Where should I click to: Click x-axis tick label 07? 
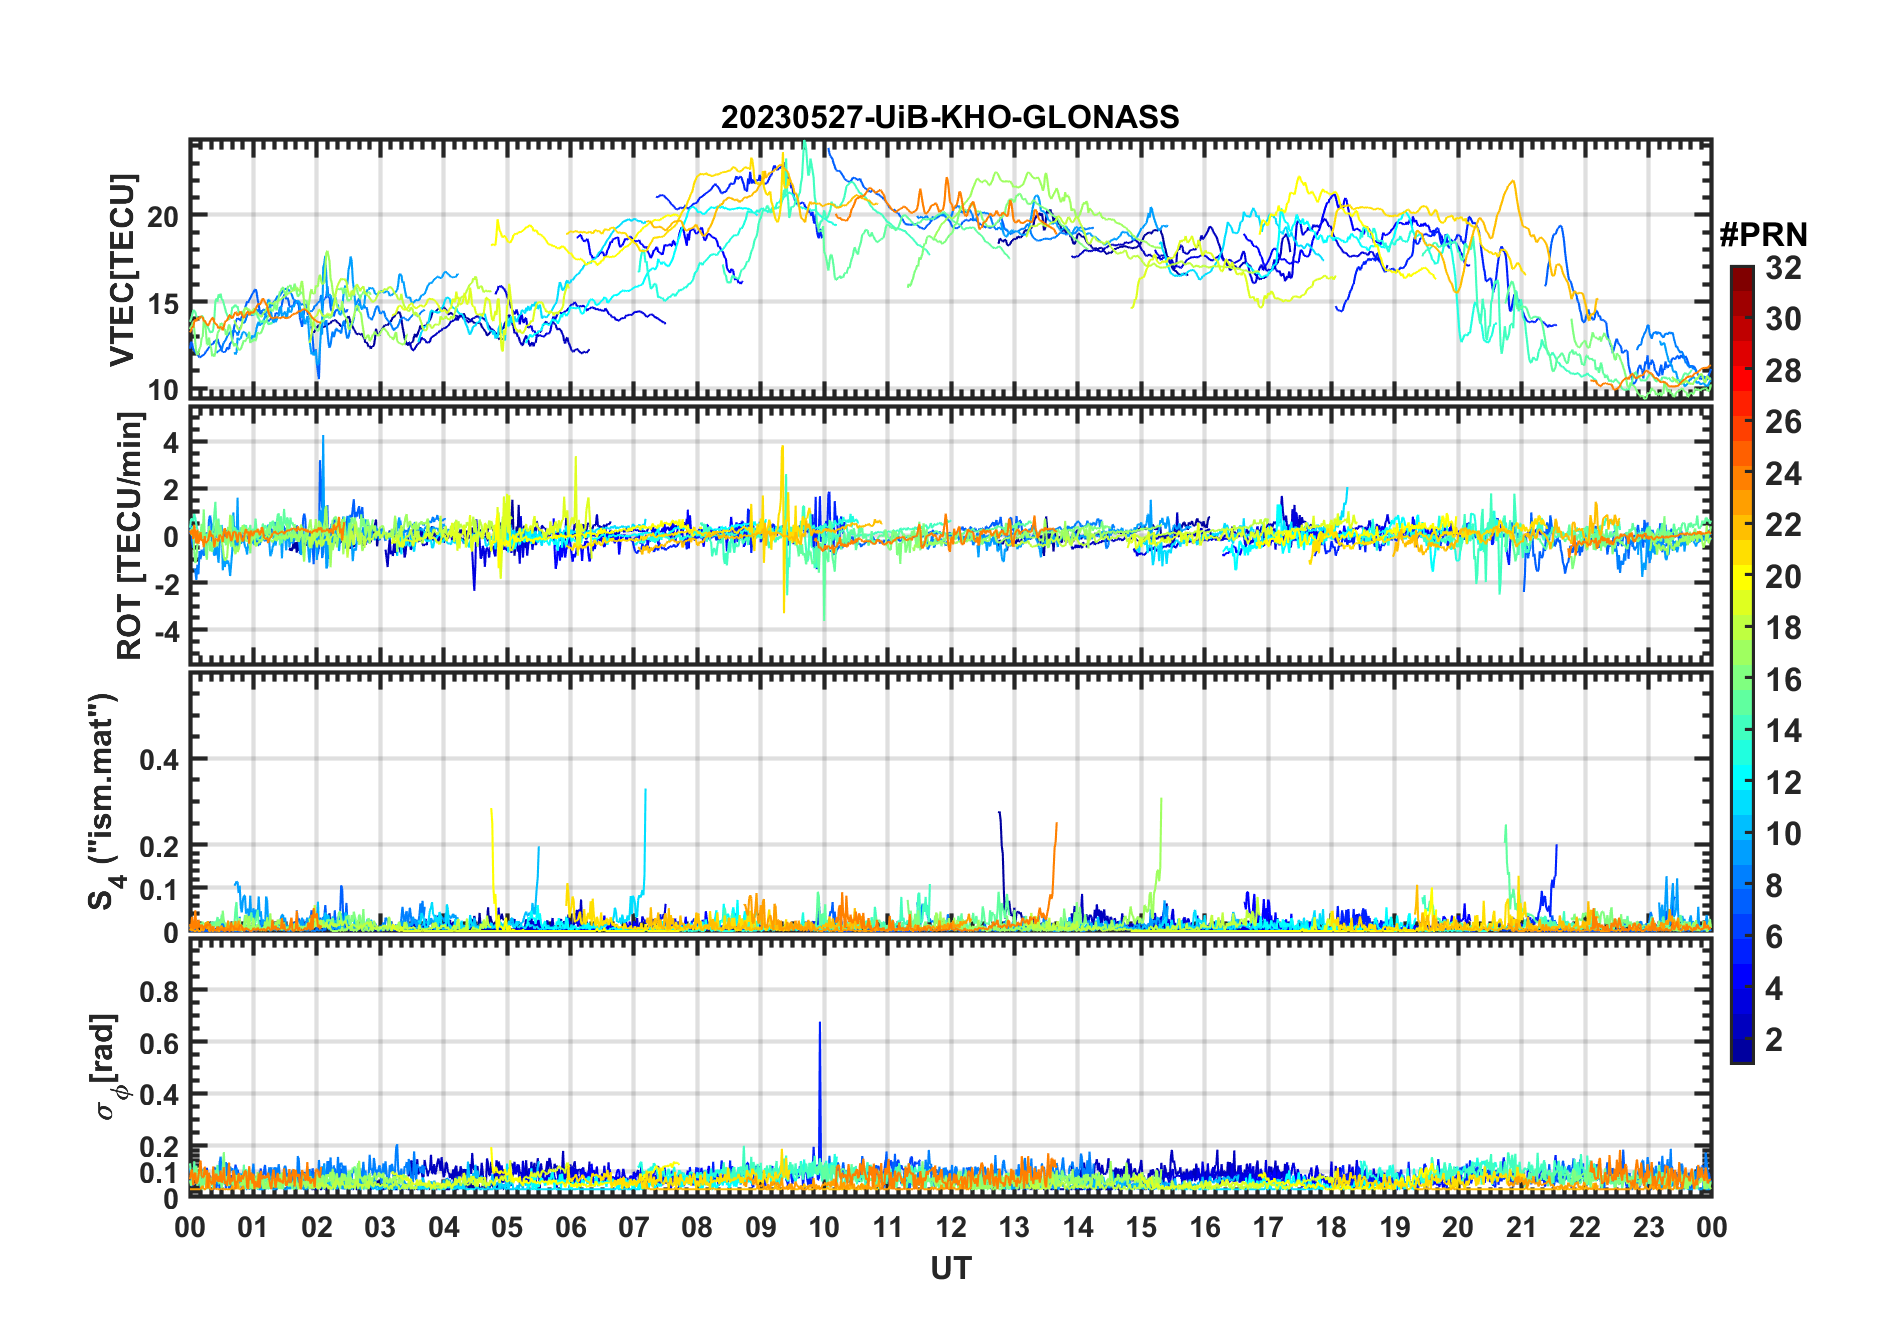pos(634,1227)
